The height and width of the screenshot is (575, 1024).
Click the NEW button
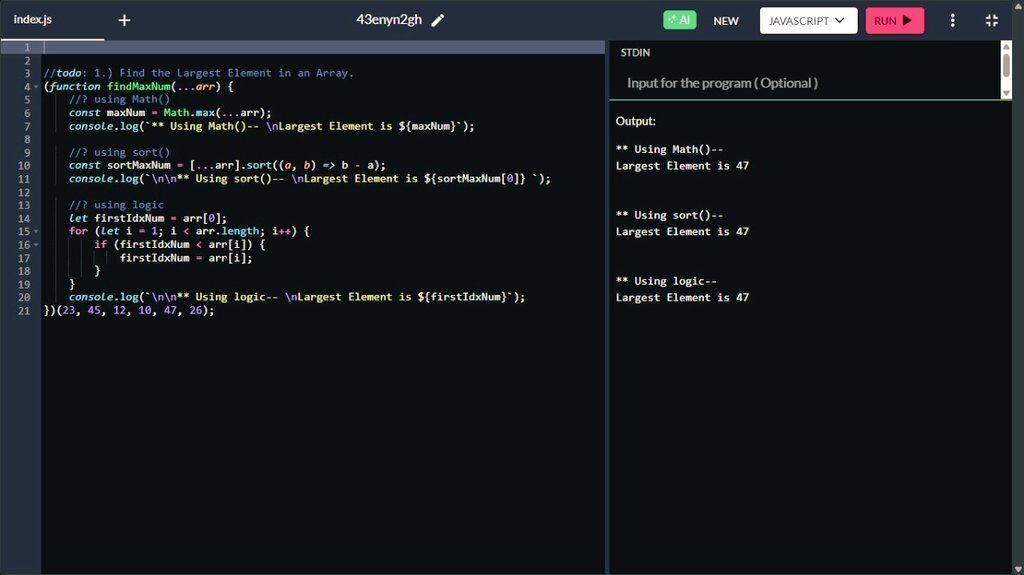tap(726, 21)
